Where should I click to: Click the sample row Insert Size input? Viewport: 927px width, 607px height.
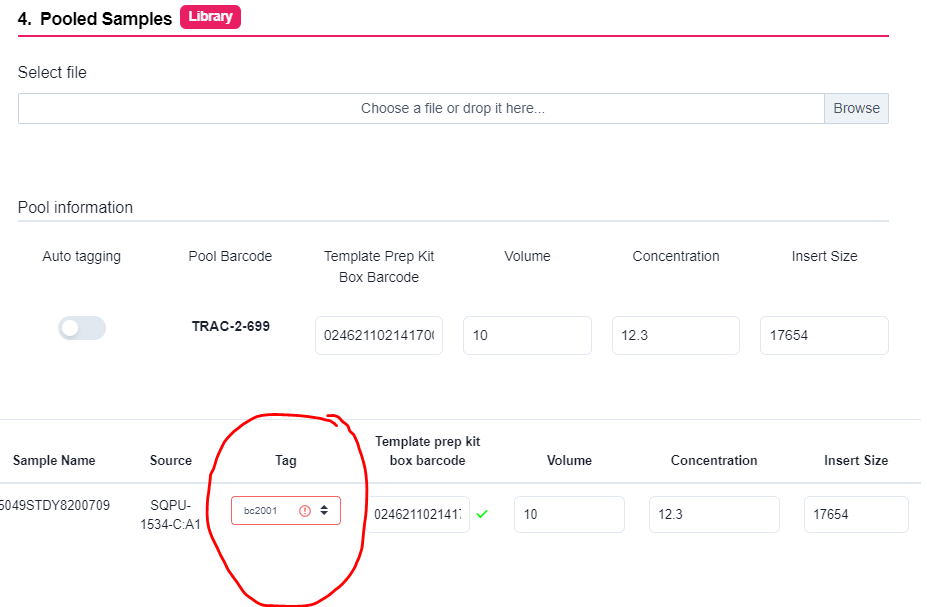[856, 514]
